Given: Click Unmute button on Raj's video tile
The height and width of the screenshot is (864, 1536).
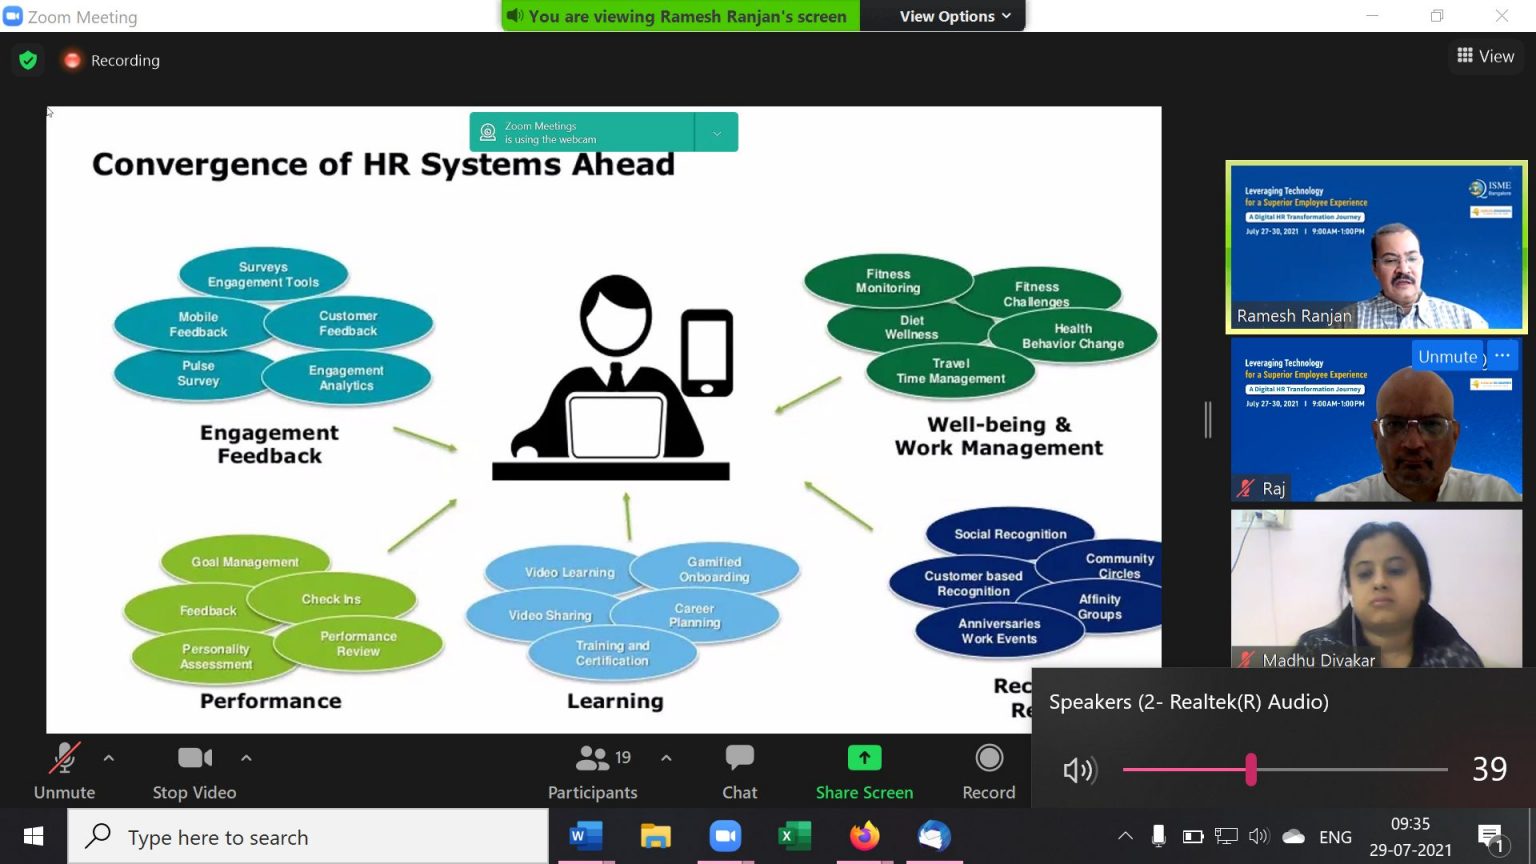Looking at the screenshot, I should tap(1446, 357).
